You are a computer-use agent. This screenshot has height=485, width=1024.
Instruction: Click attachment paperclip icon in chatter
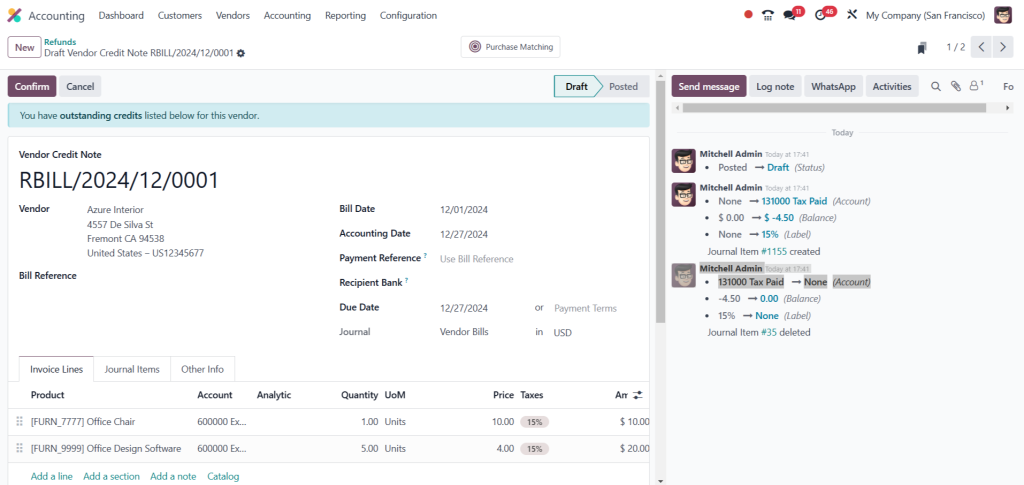[955, 86]
